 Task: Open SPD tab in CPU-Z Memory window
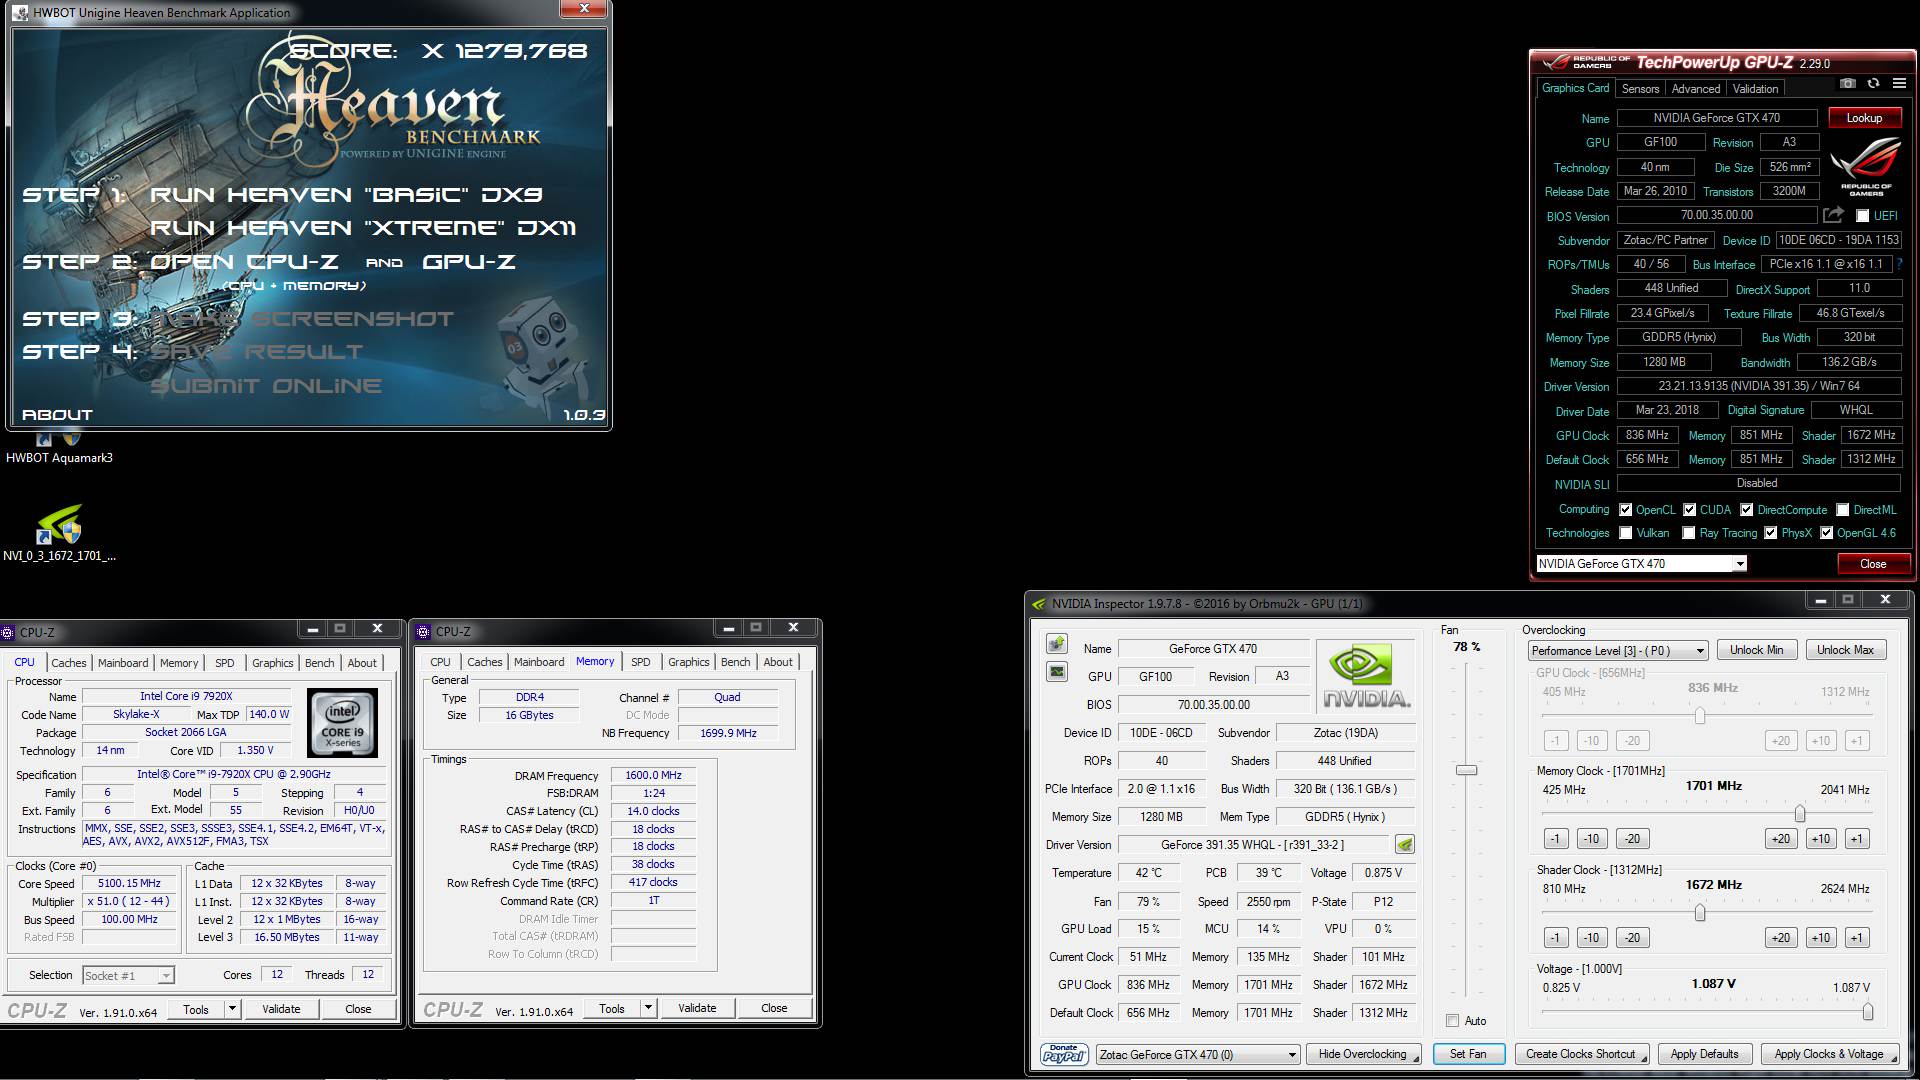coord(641,662)
